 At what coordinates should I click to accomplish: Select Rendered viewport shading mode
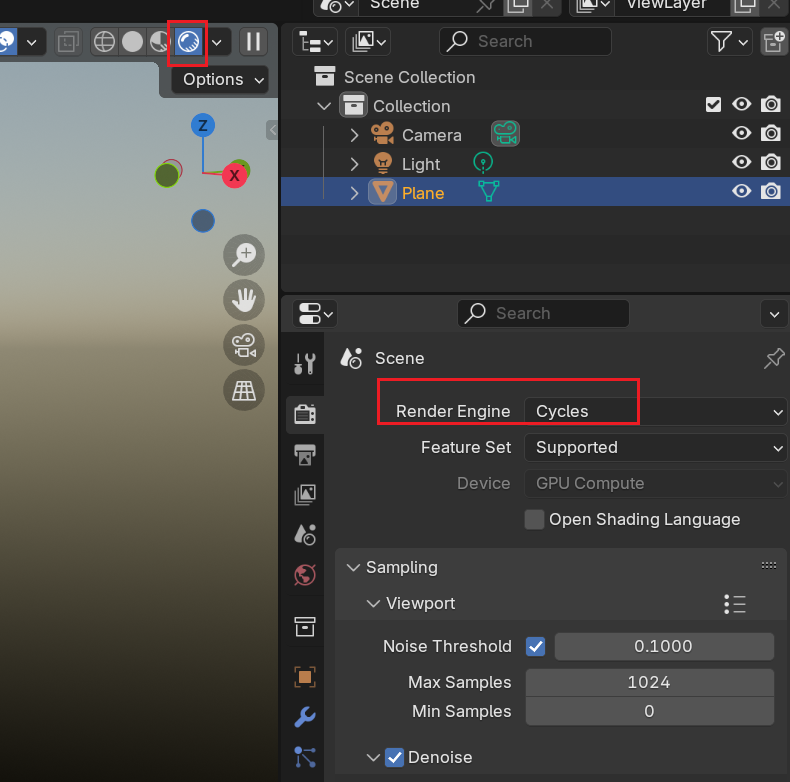pyautogui.click(x=188, y=42)
